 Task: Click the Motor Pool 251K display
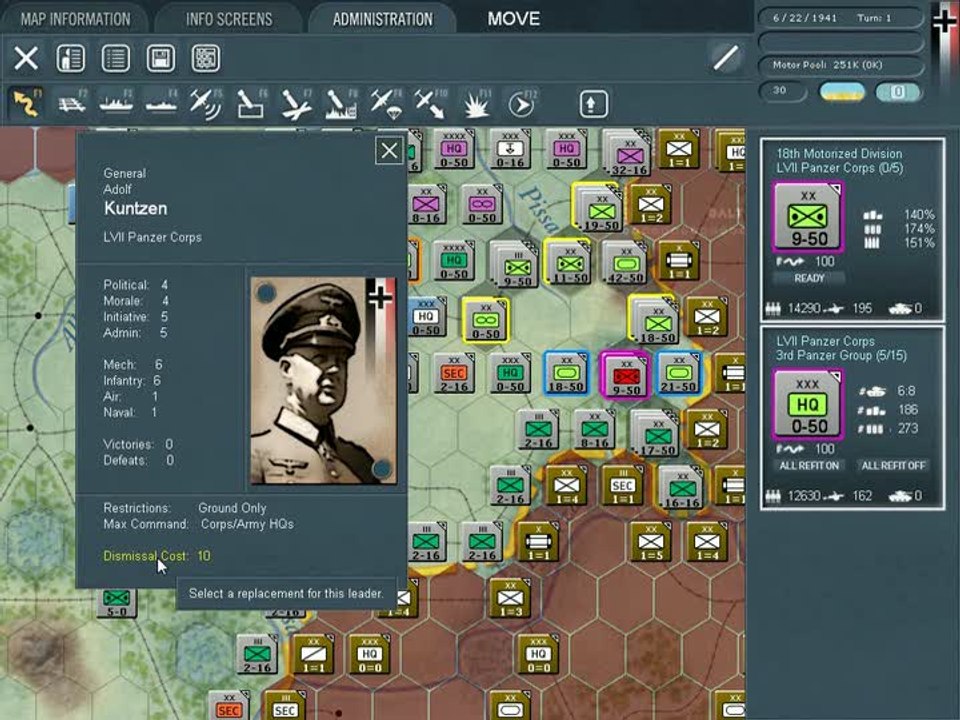tap(840, 65)
